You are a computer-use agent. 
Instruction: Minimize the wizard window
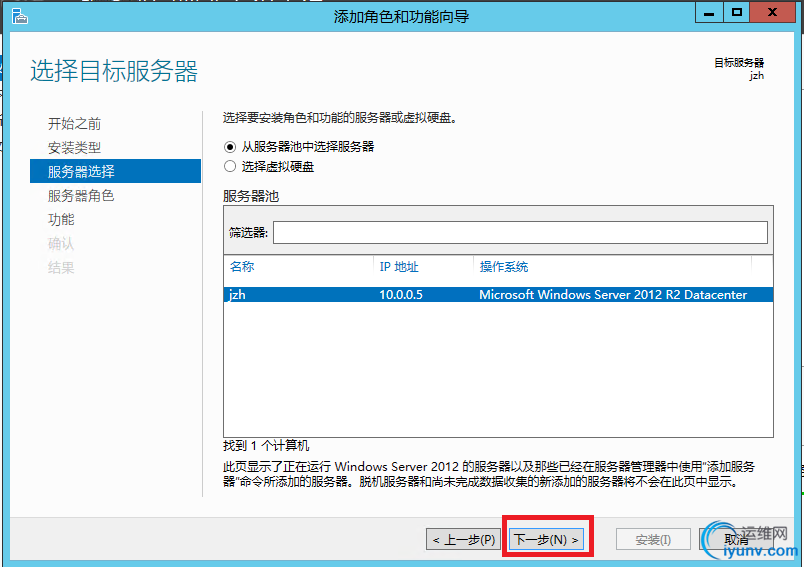[x=709, y=13]
